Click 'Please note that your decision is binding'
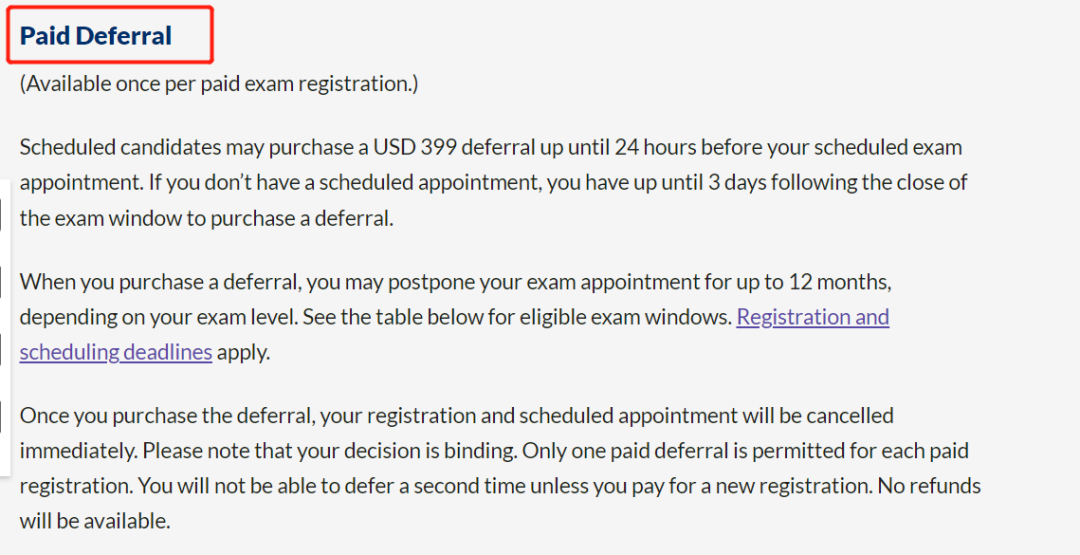The height and width of the screenshot is (555, 1080). coord(329,451)
